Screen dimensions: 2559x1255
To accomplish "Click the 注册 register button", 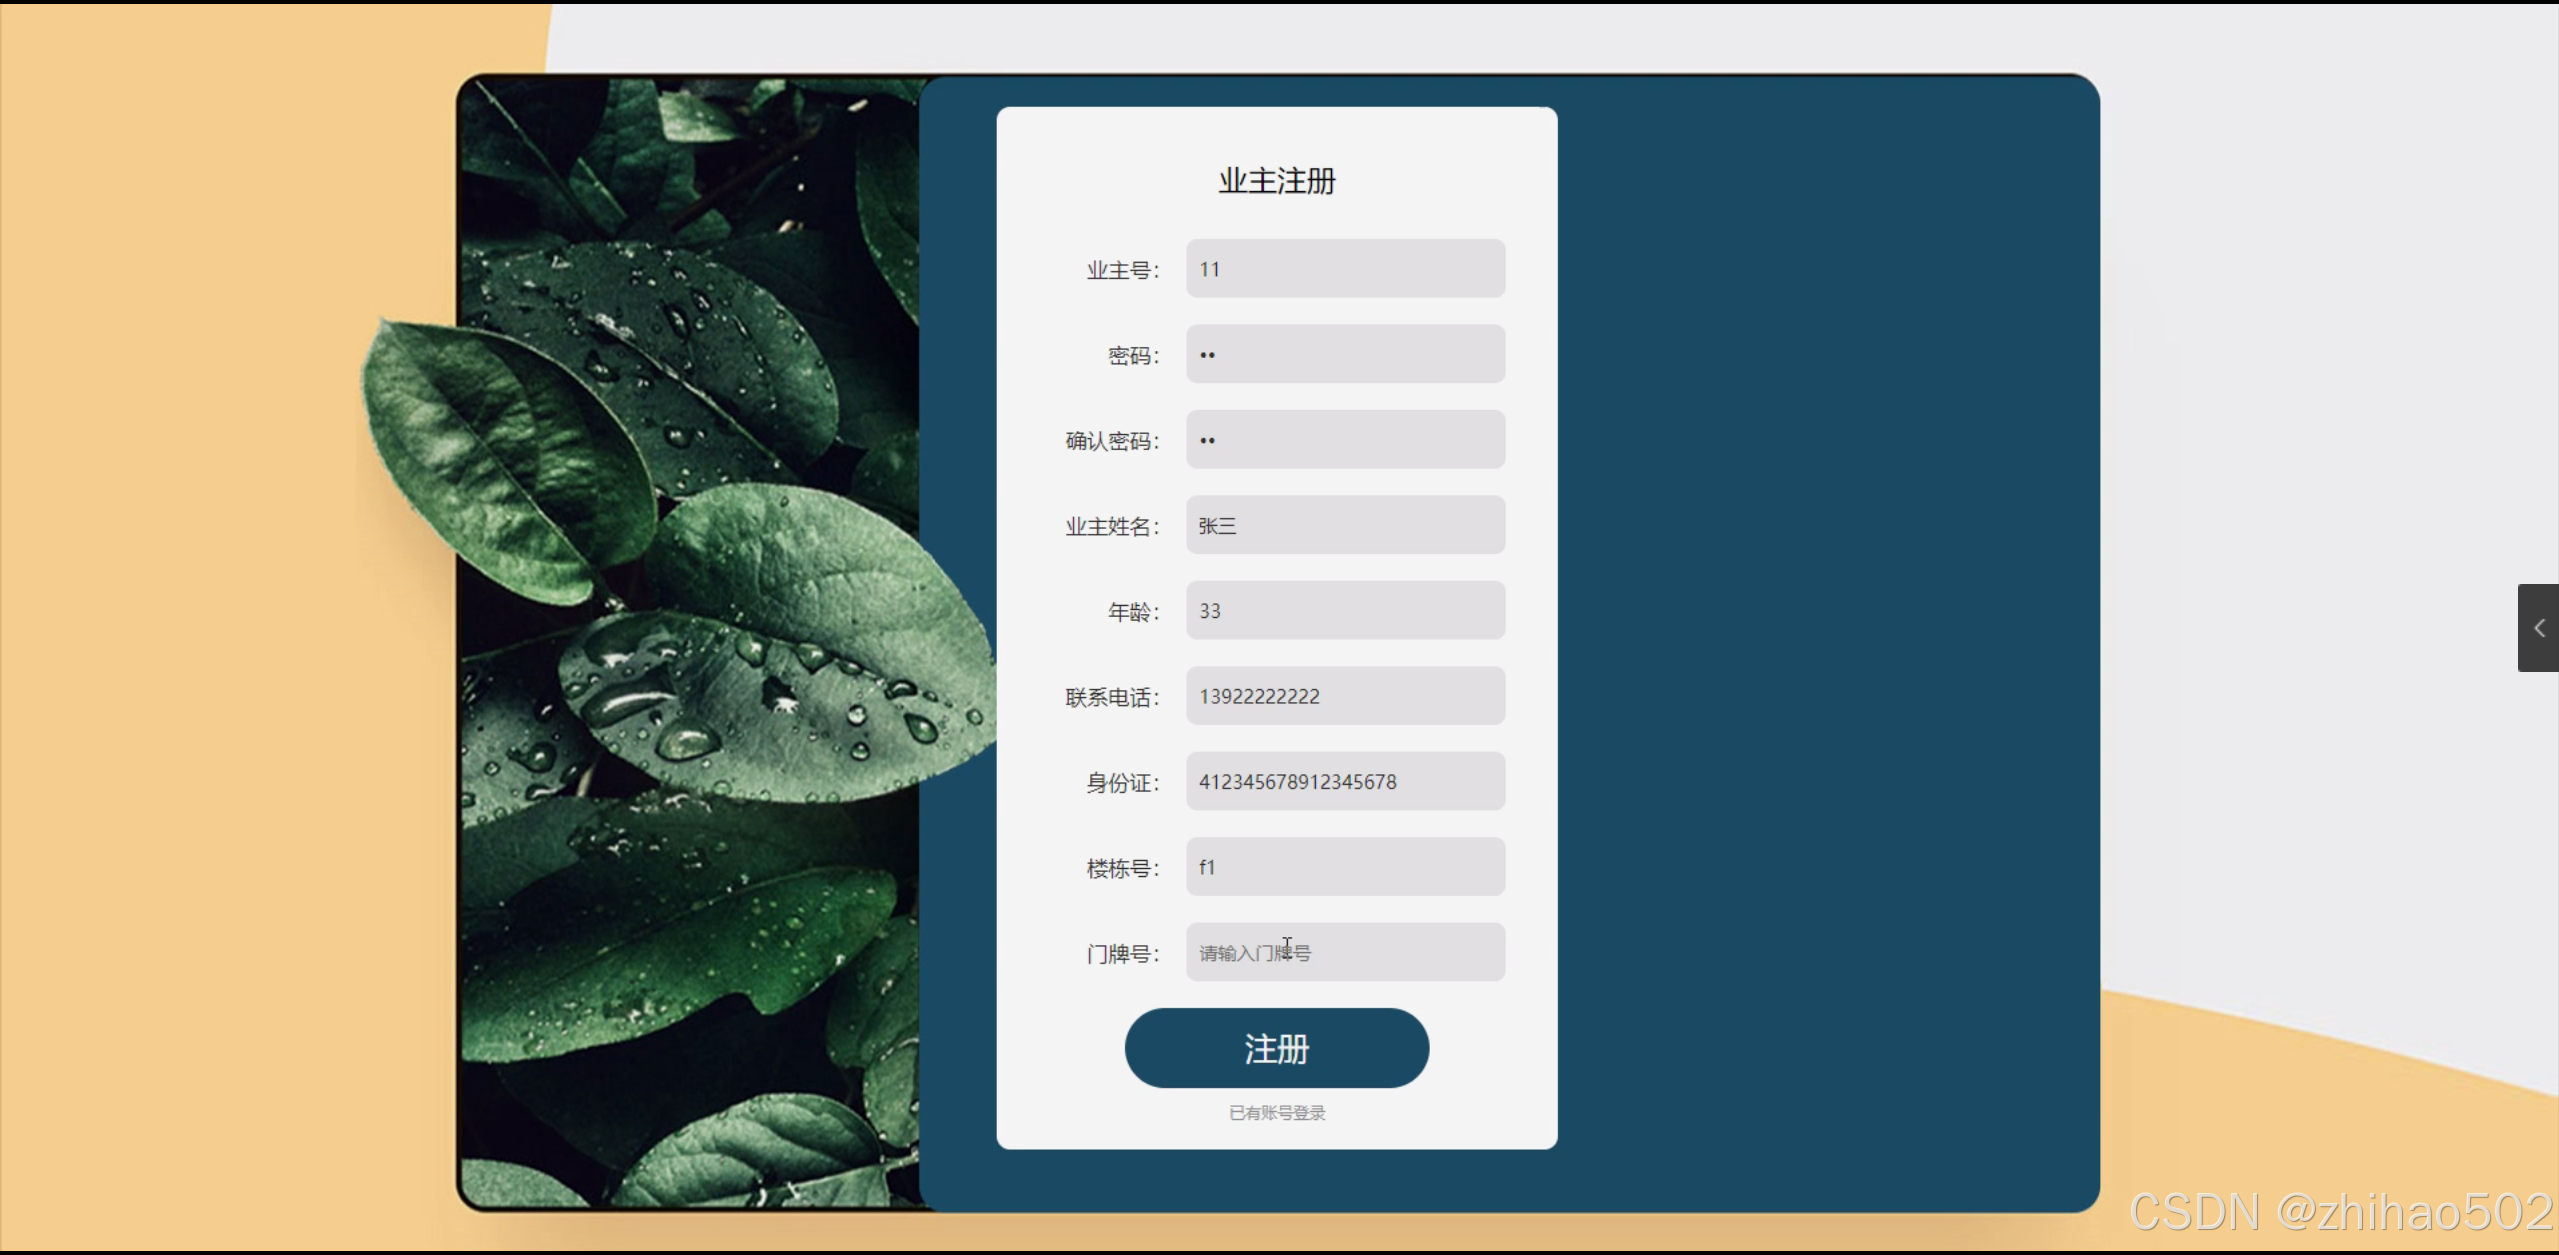I will (1276, 1048).
